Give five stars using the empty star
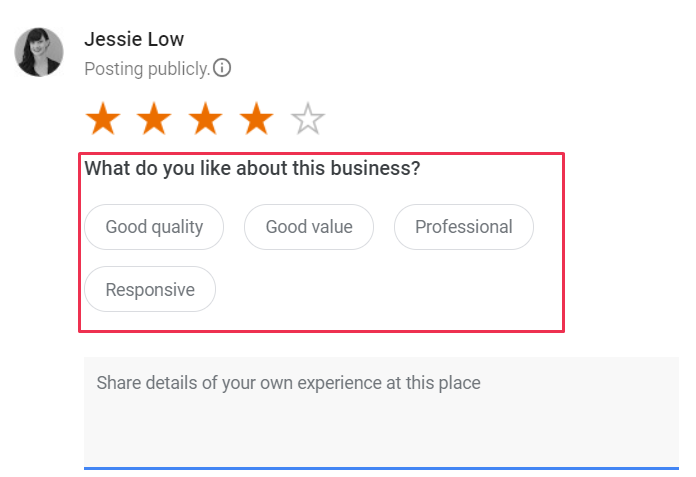Viewport: 696px width, 477px height. point(308,120)
